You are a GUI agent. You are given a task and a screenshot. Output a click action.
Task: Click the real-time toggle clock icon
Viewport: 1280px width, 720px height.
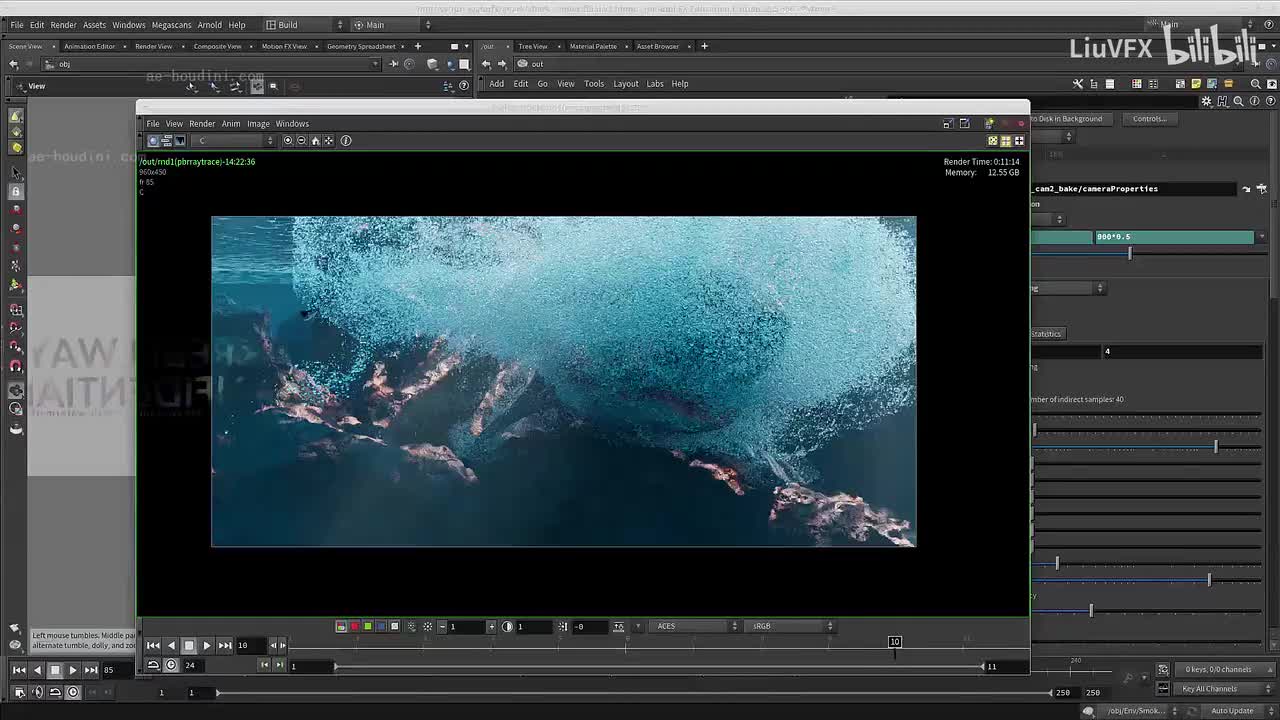[171, 665]
